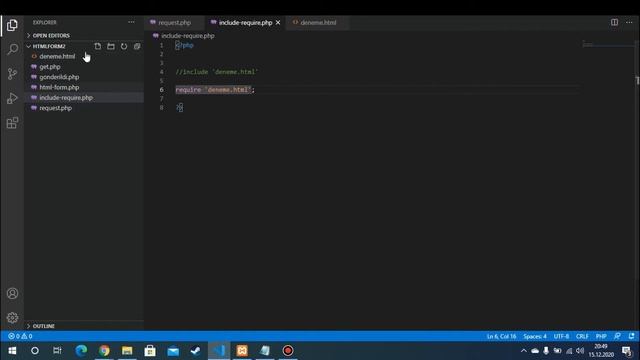Open Google Chrome from the taskbar
This screenshot has height=360, width=640.
click(x=104, y=351)
